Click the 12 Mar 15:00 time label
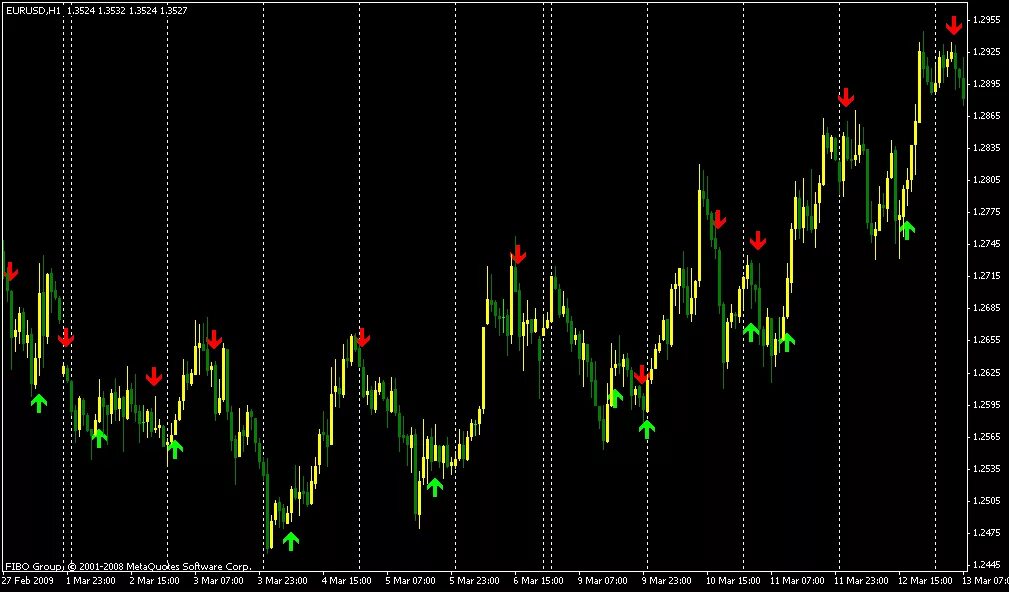Image resolution: width=1009 pixels, height=592 pixels. [925, 581]
